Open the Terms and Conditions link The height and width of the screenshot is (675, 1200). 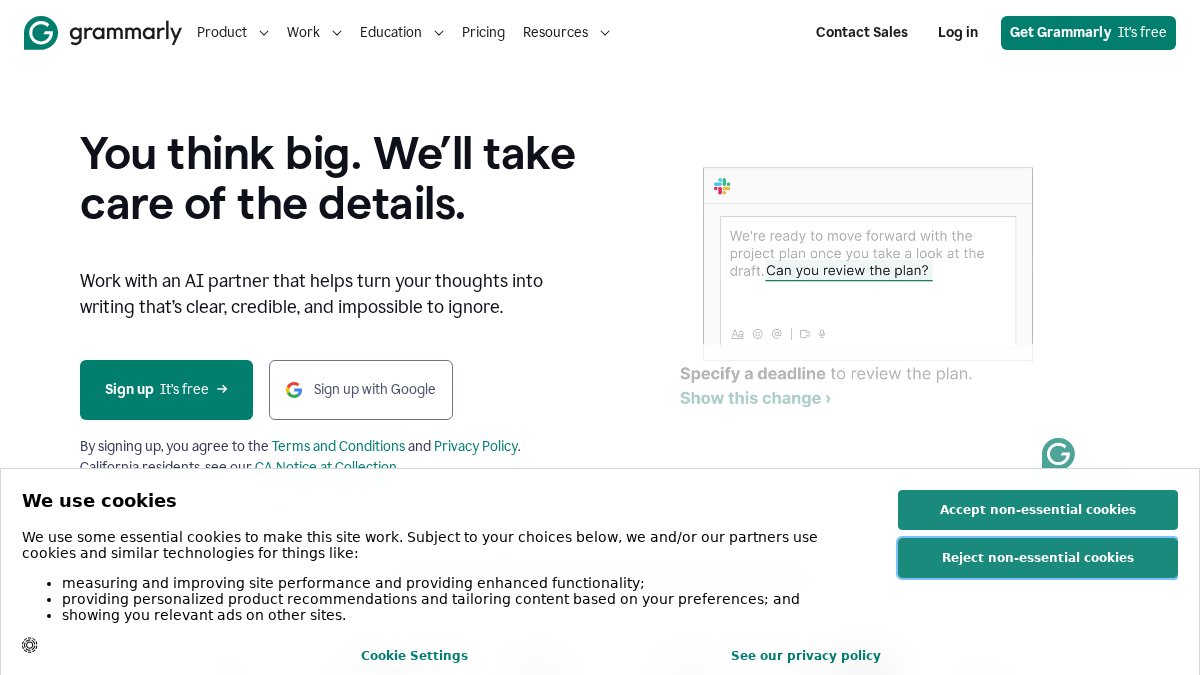click(x=338, y=447)
